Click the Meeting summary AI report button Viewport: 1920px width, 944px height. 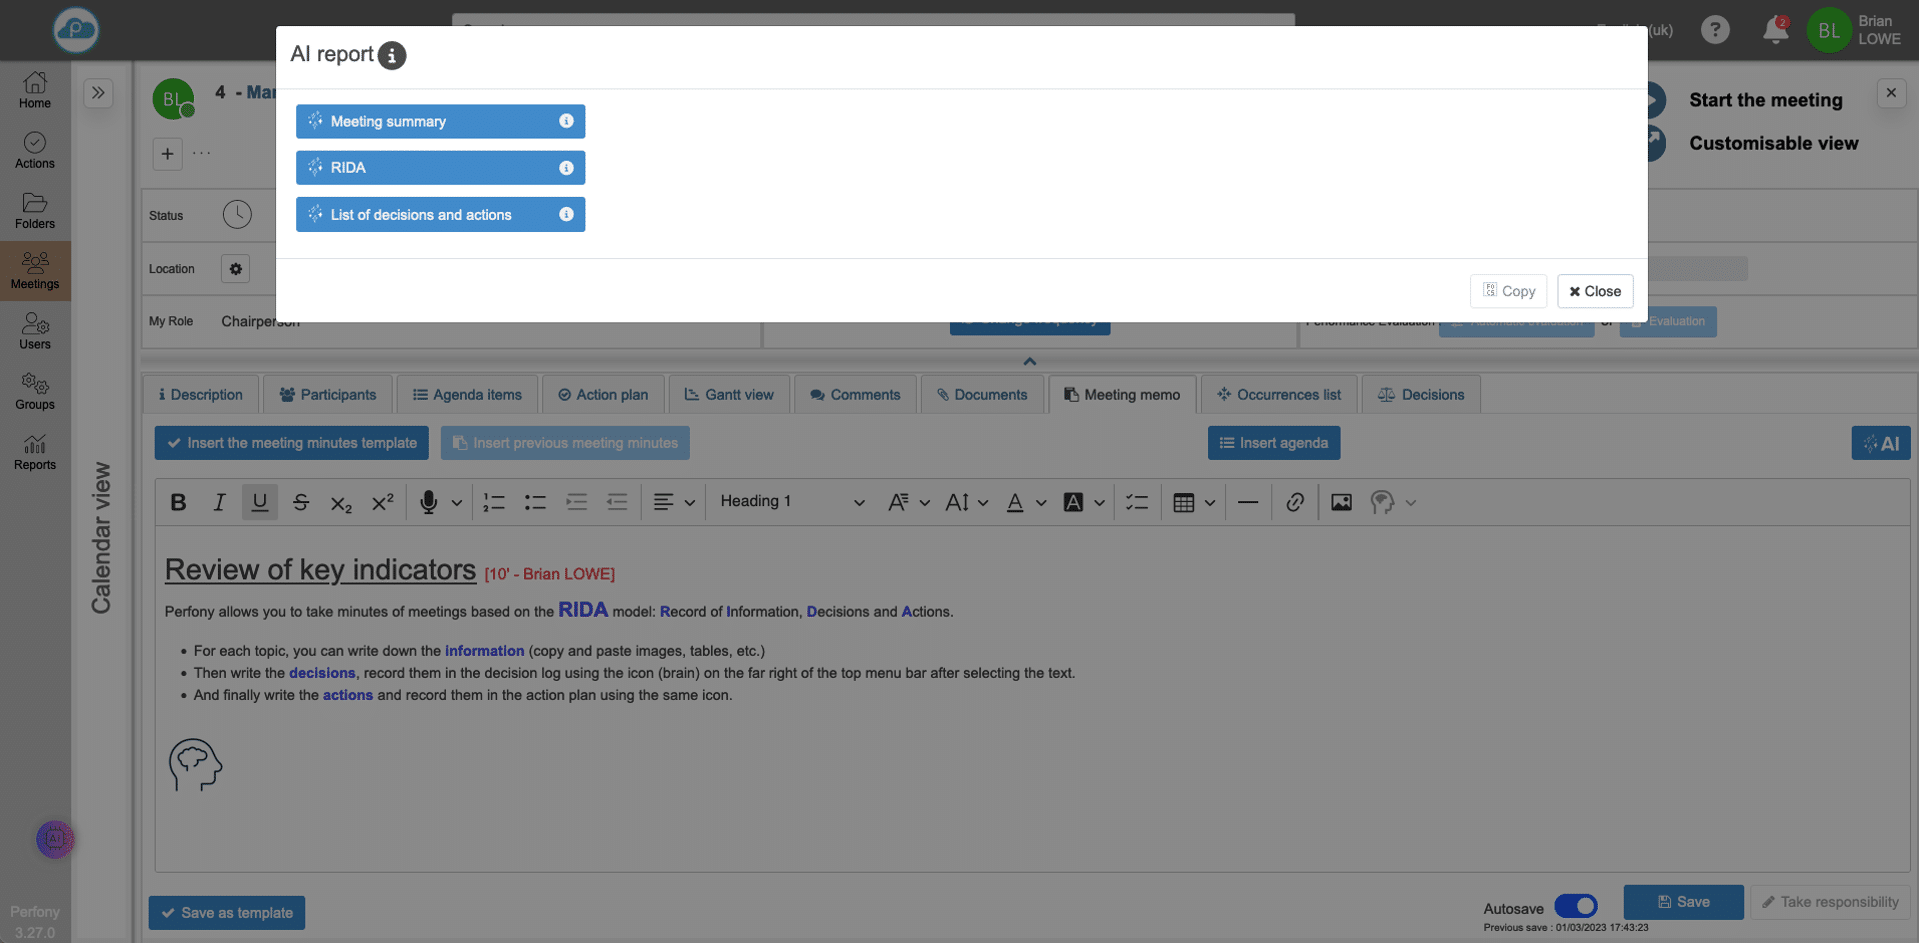[430, 121]
